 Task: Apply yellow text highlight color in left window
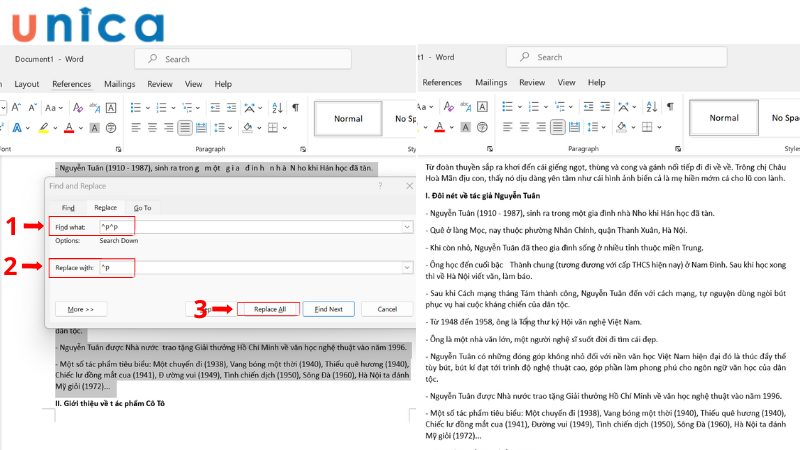42,128
